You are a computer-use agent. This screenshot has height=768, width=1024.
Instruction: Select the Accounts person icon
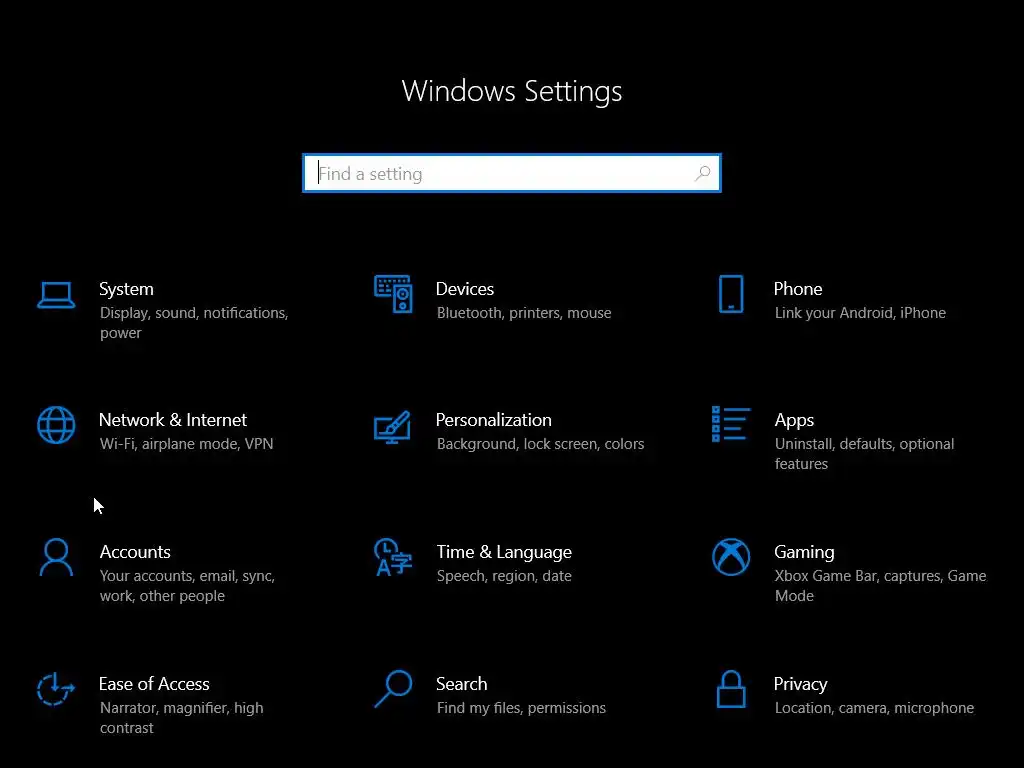coord(56,557)
